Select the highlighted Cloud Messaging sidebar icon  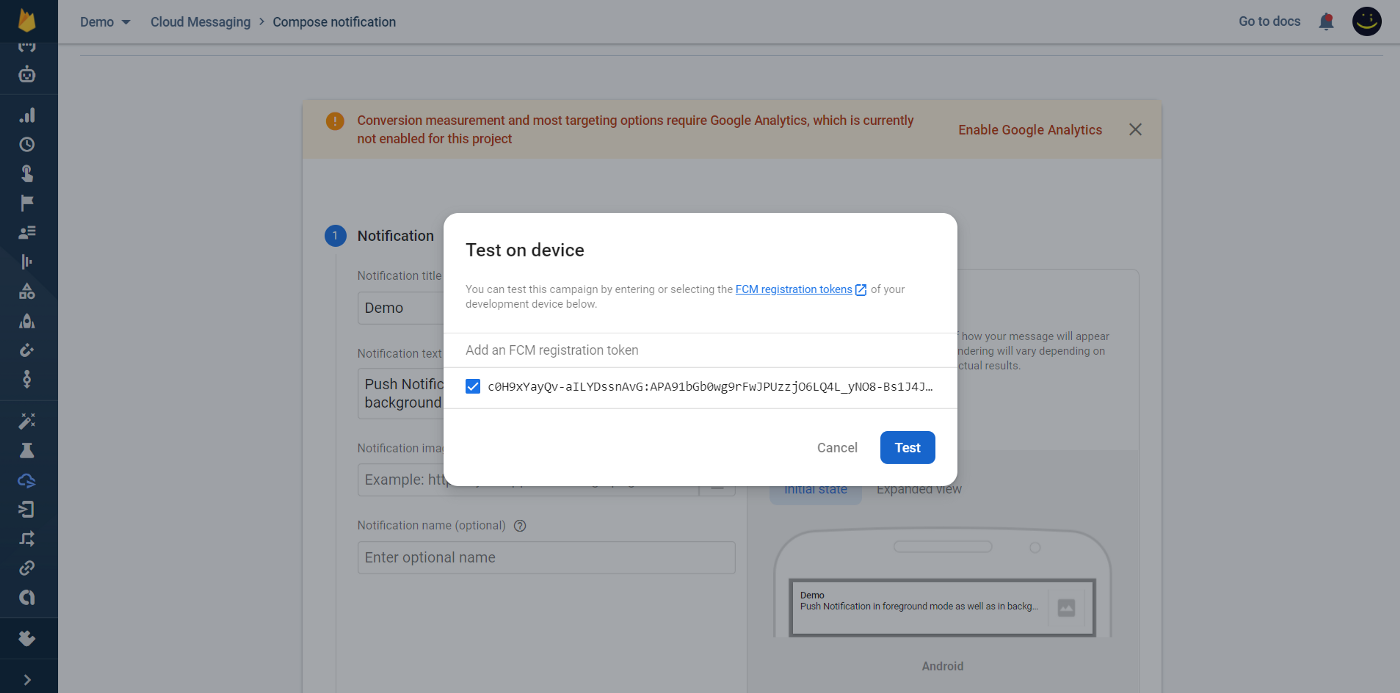click(27, 480)
